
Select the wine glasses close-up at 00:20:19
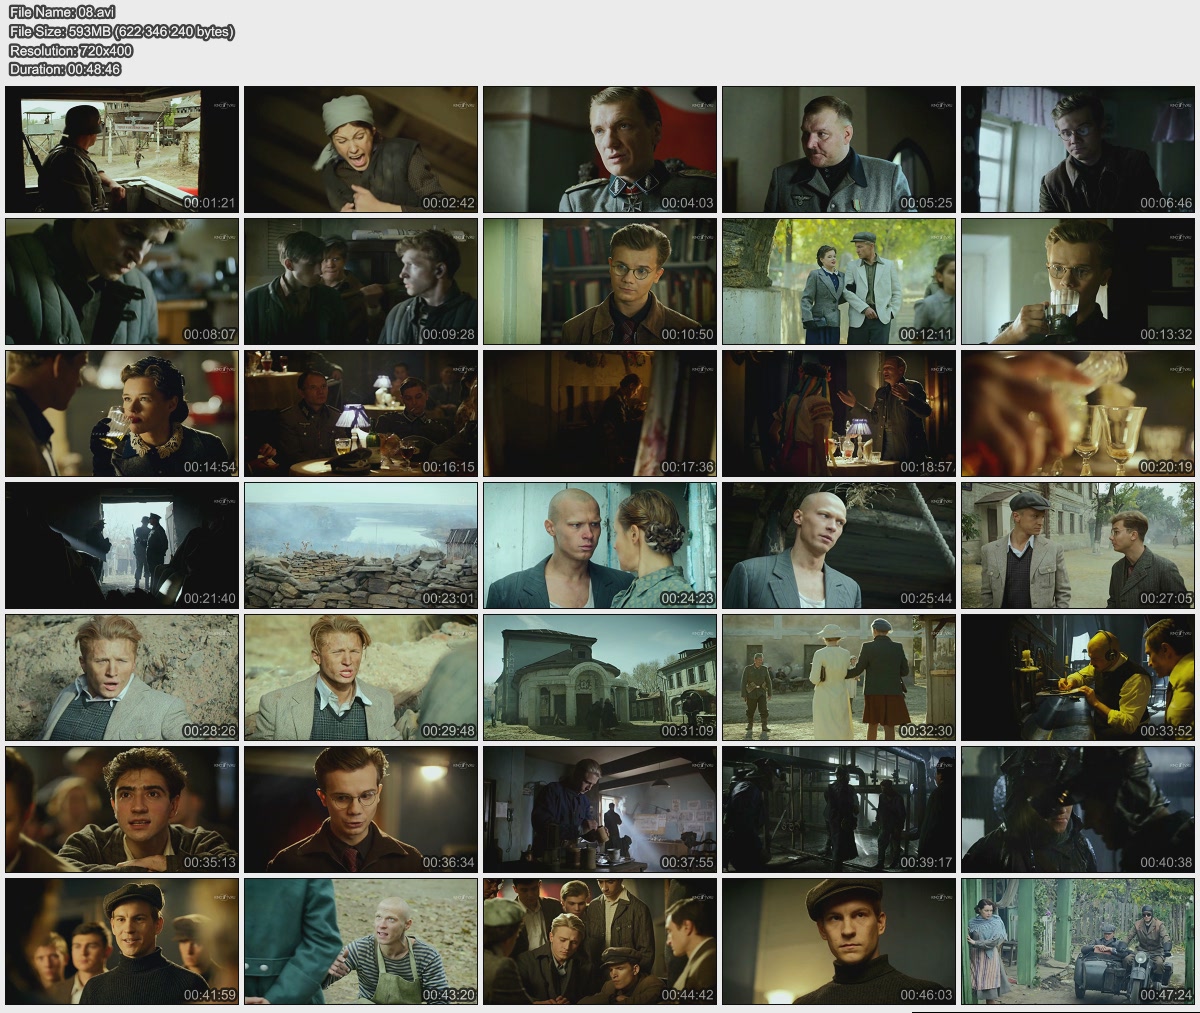click(x=1078, y=413)
